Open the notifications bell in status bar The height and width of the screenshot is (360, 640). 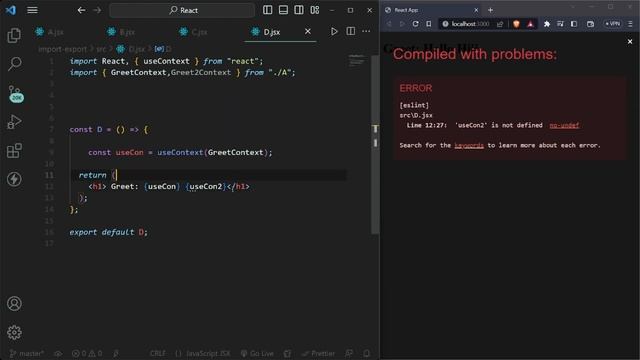pyautogui.click(x=367, y=353)
